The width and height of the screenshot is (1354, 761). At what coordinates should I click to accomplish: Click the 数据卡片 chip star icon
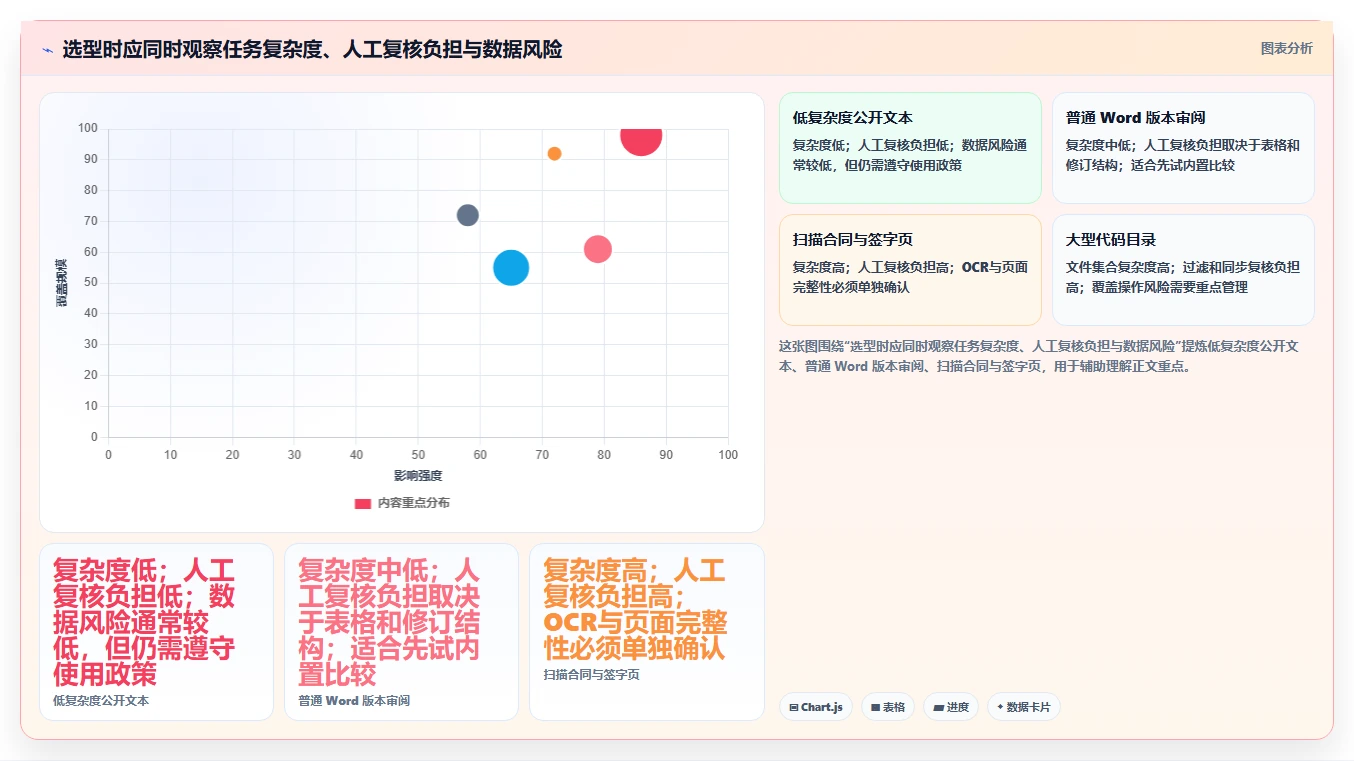pyautogui.click(x=1000, y=707)
